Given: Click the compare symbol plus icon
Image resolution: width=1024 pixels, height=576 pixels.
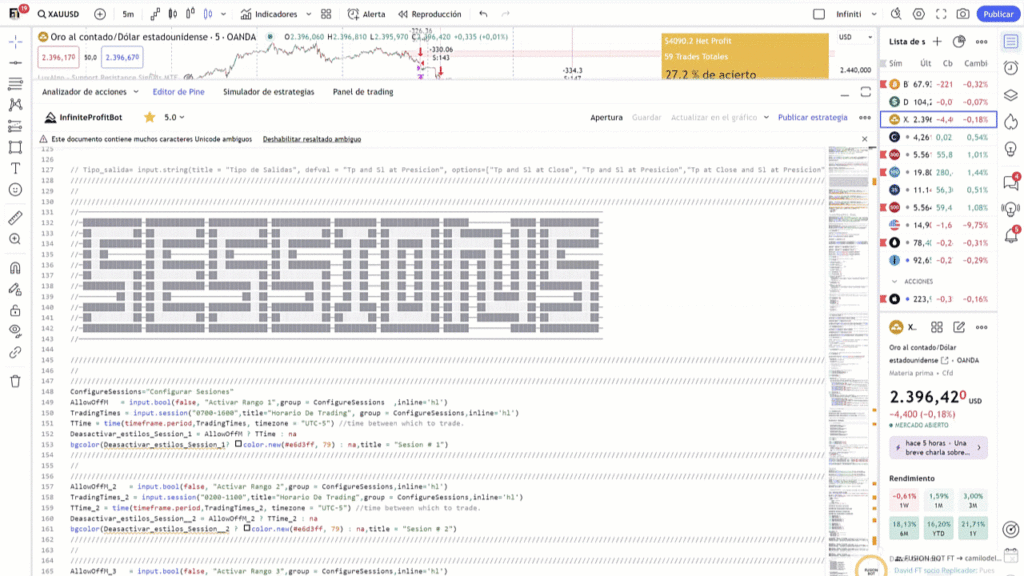Looking at the screenshot, I should [x=99, y=14].
